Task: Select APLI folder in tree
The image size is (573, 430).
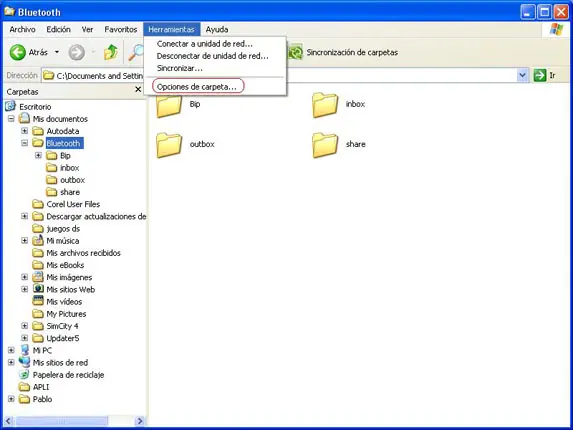Action: [41, 387]
